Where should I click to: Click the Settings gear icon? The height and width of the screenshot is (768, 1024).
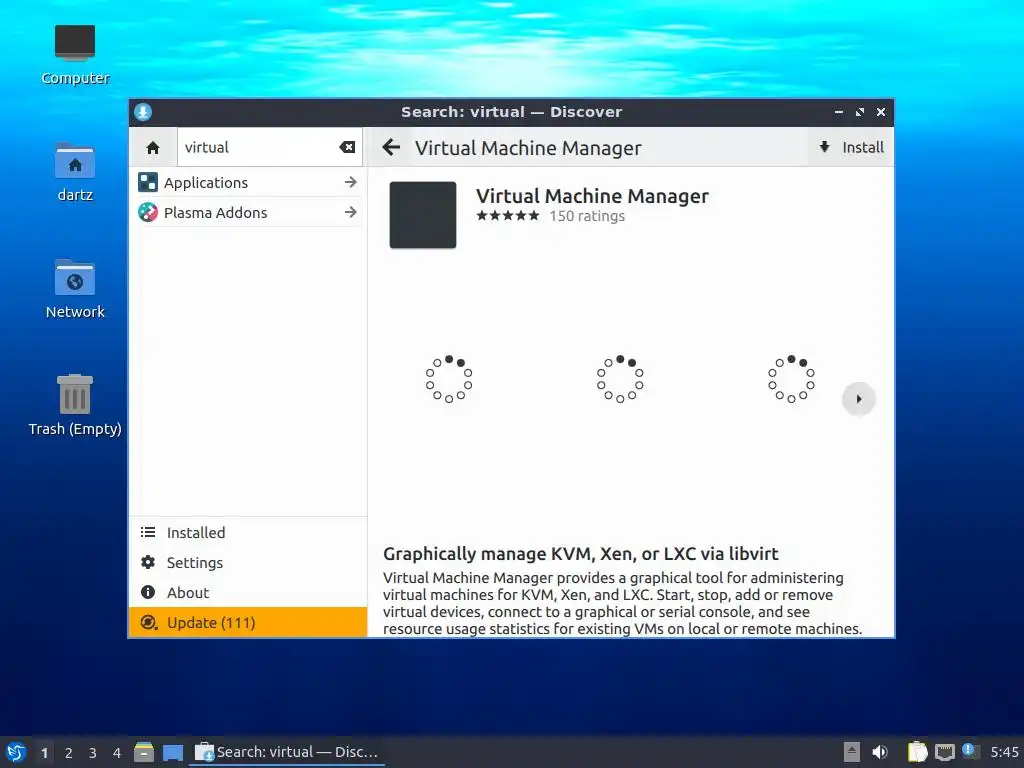click(148, 562)
